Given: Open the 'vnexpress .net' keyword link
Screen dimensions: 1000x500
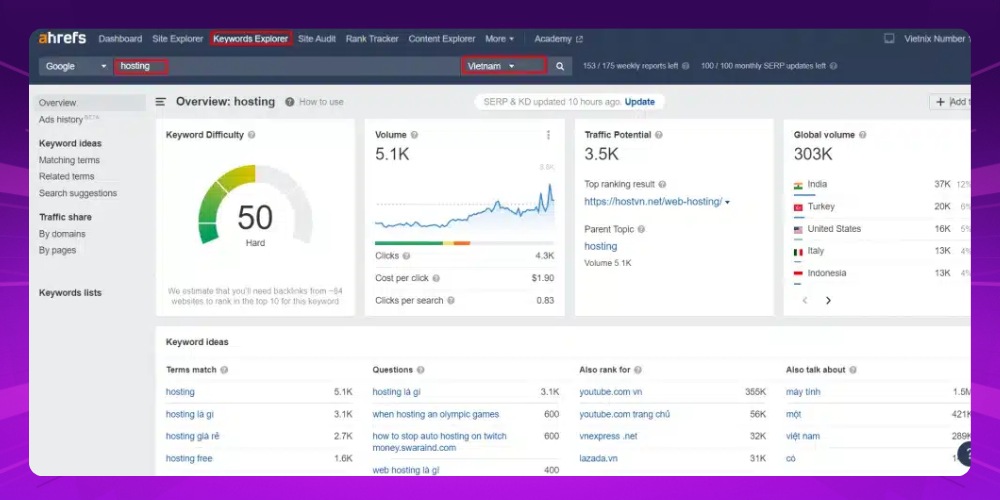Looking at the screenshot, I should (x=608, y=436).
